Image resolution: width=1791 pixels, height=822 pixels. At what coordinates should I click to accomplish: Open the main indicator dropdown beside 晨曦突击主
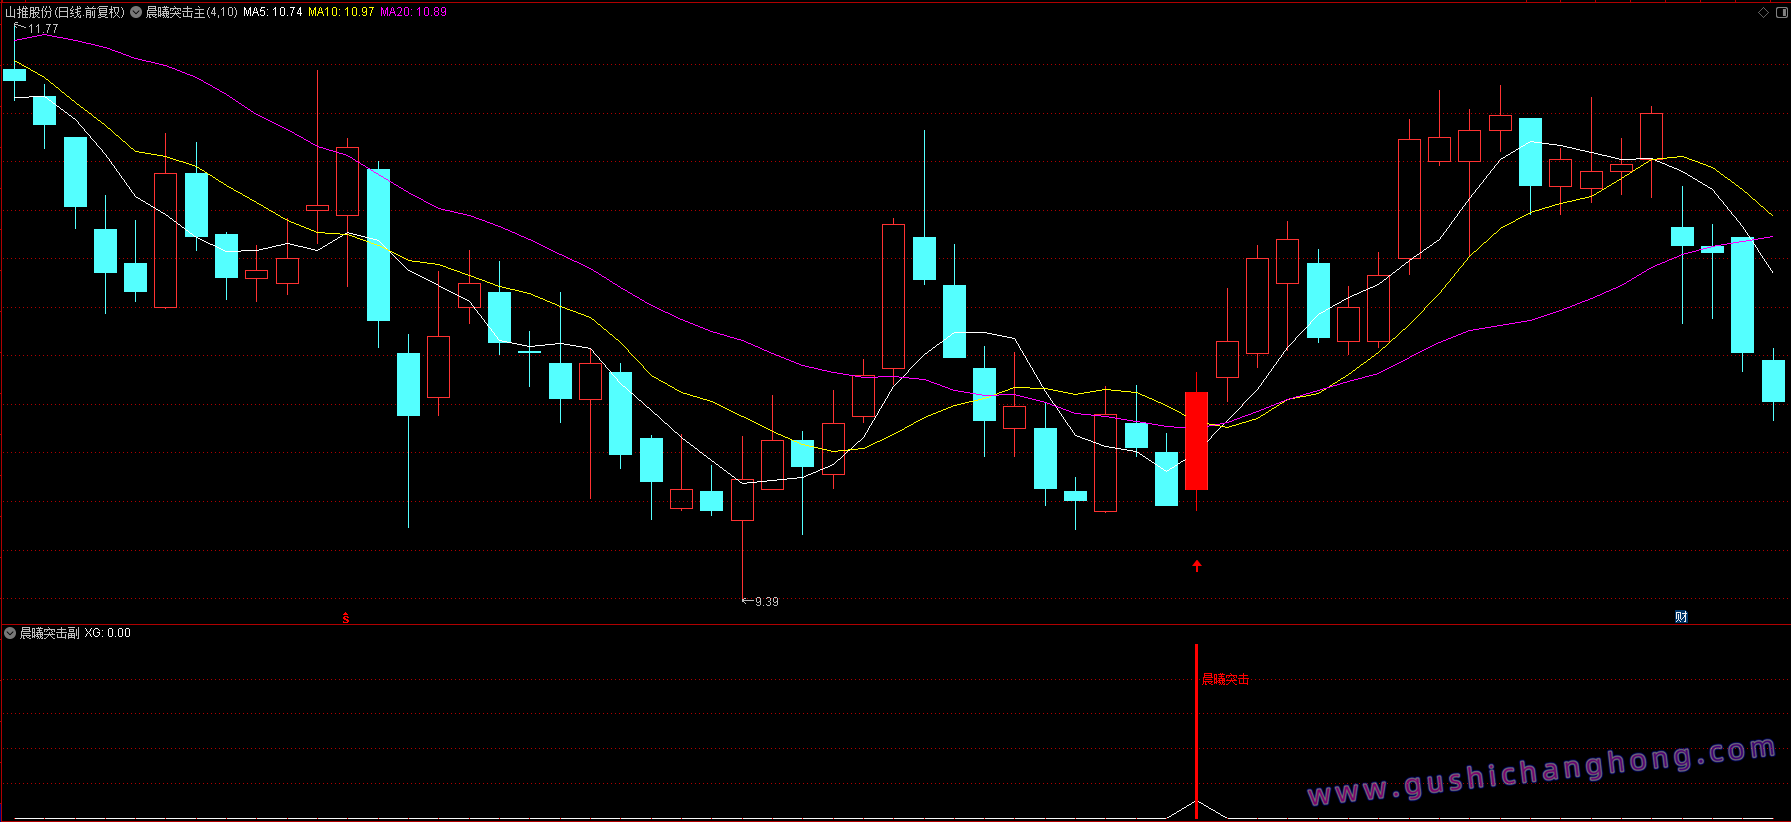[x=136, y=12]
